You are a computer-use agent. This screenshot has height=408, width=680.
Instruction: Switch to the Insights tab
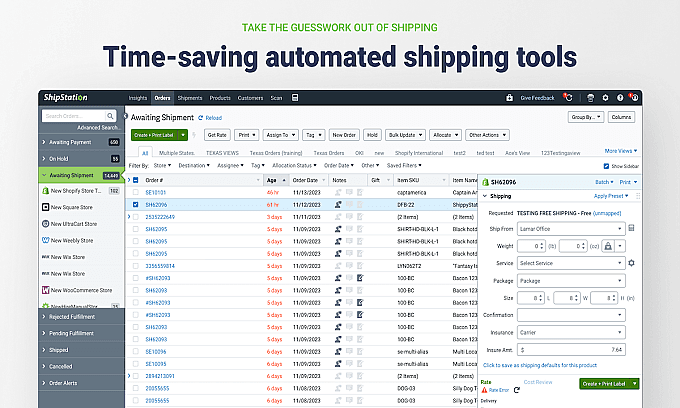pyautogui.click(x=138, y=98)
